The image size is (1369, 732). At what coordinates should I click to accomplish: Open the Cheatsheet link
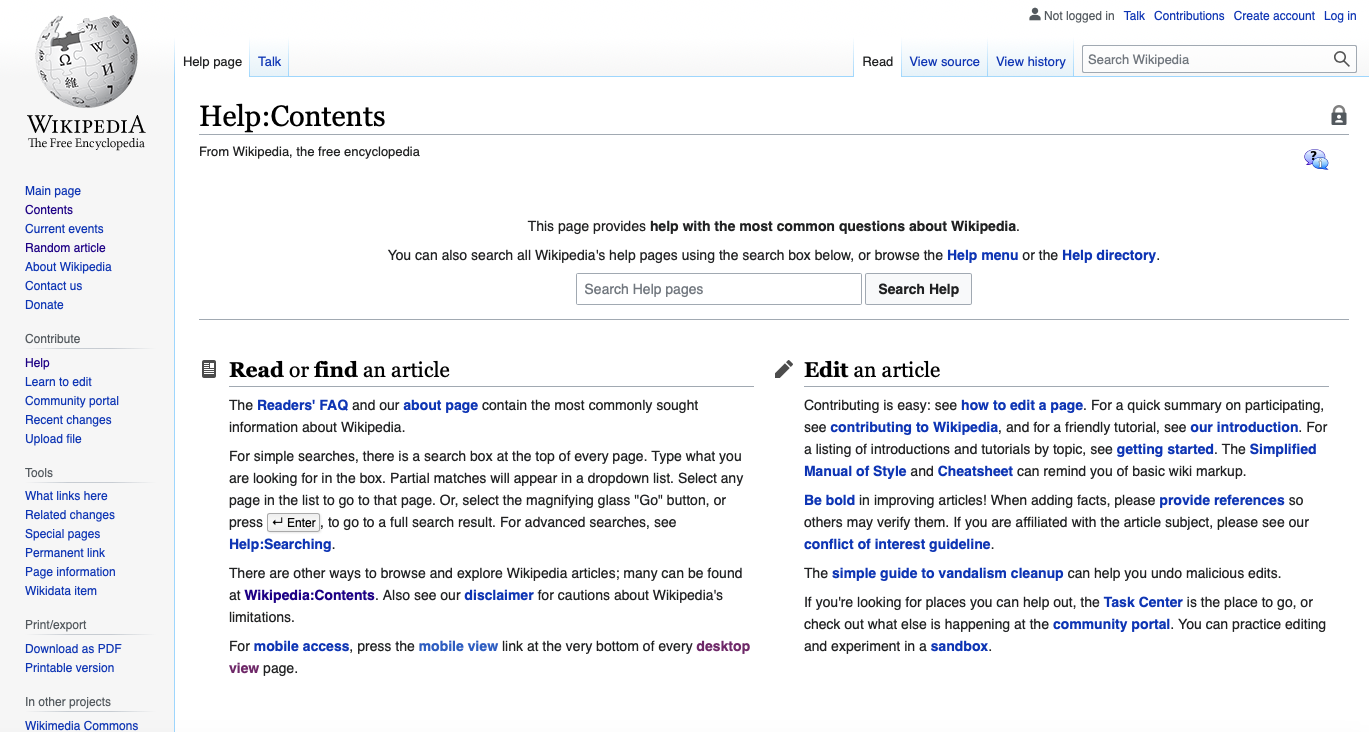975,471
